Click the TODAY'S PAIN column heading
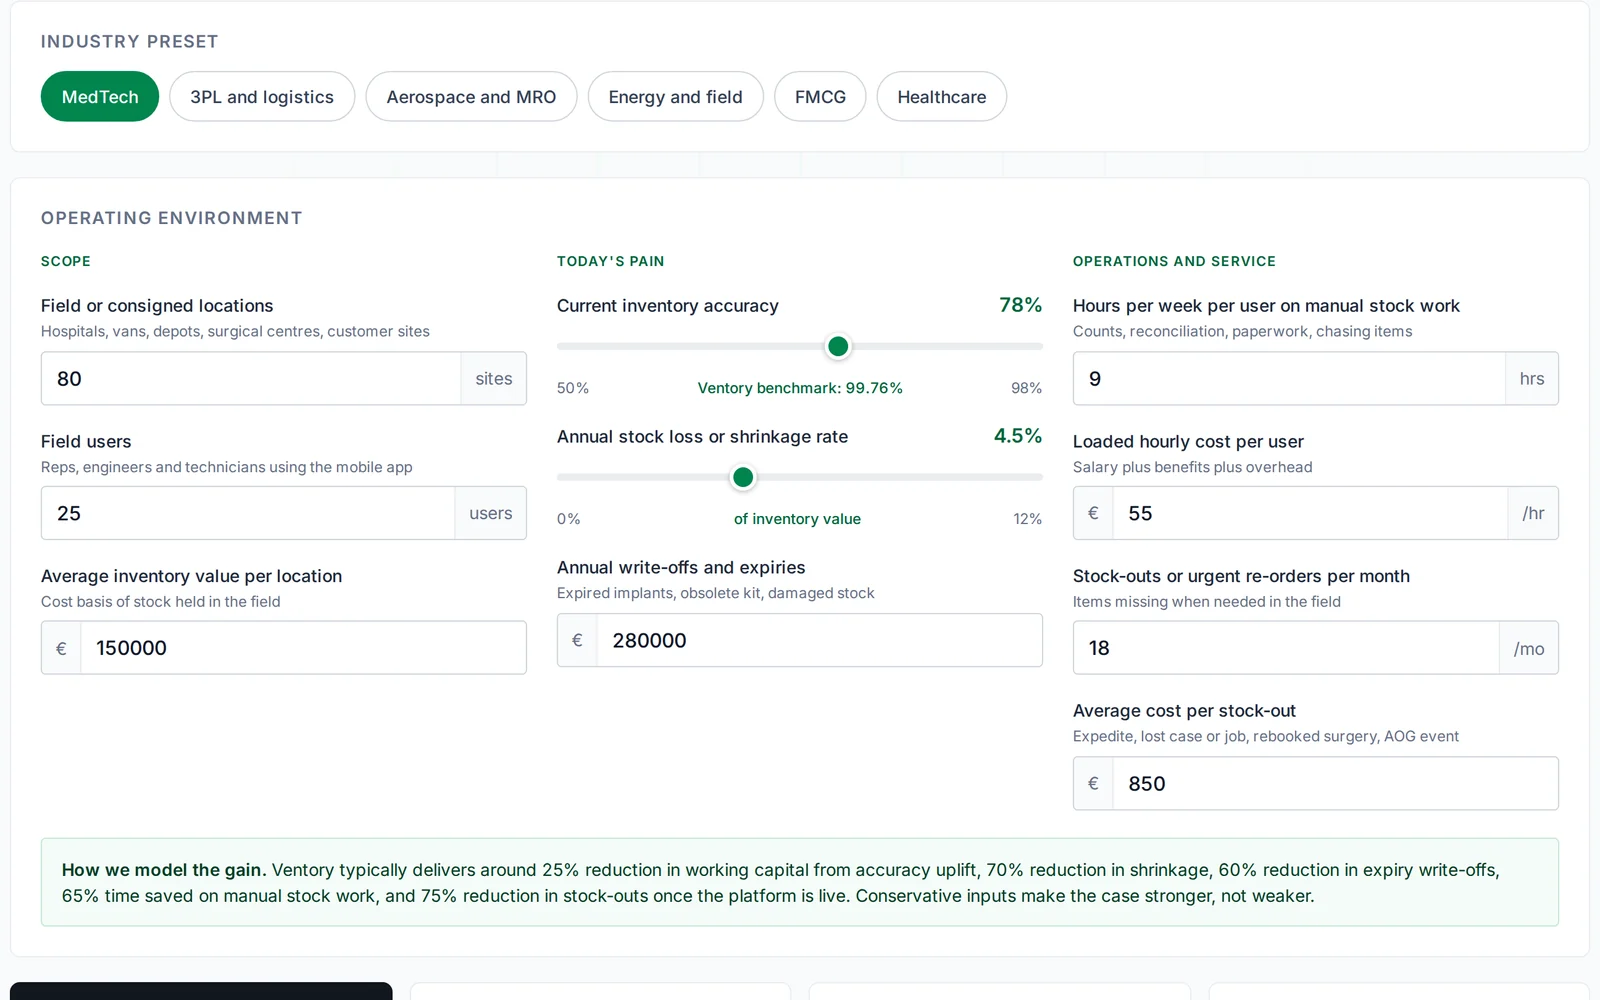This screenshot has width=1600, height=1000. 610,261
